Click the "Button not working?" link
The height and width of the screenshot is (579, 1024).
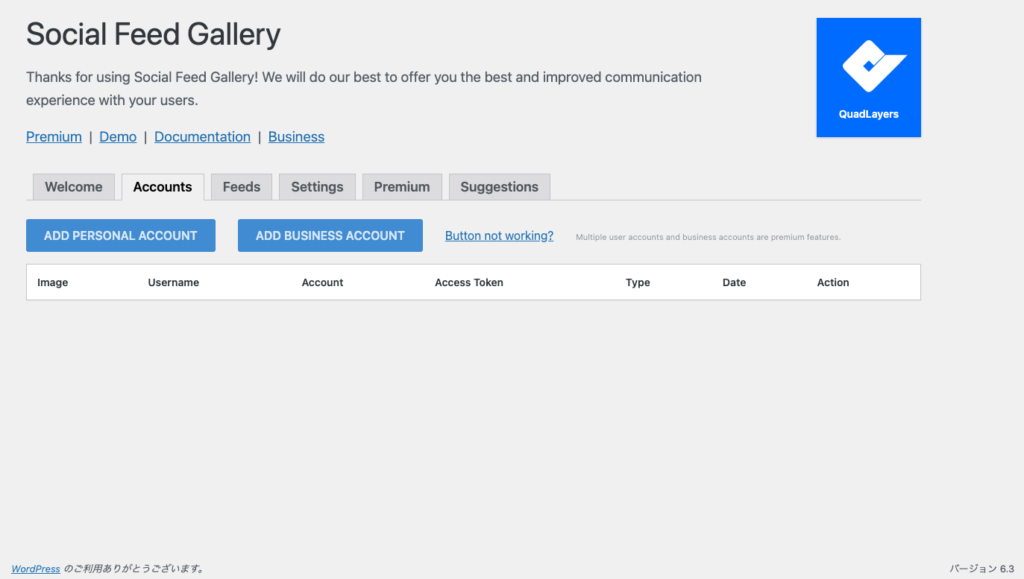[x=499, y=236]
